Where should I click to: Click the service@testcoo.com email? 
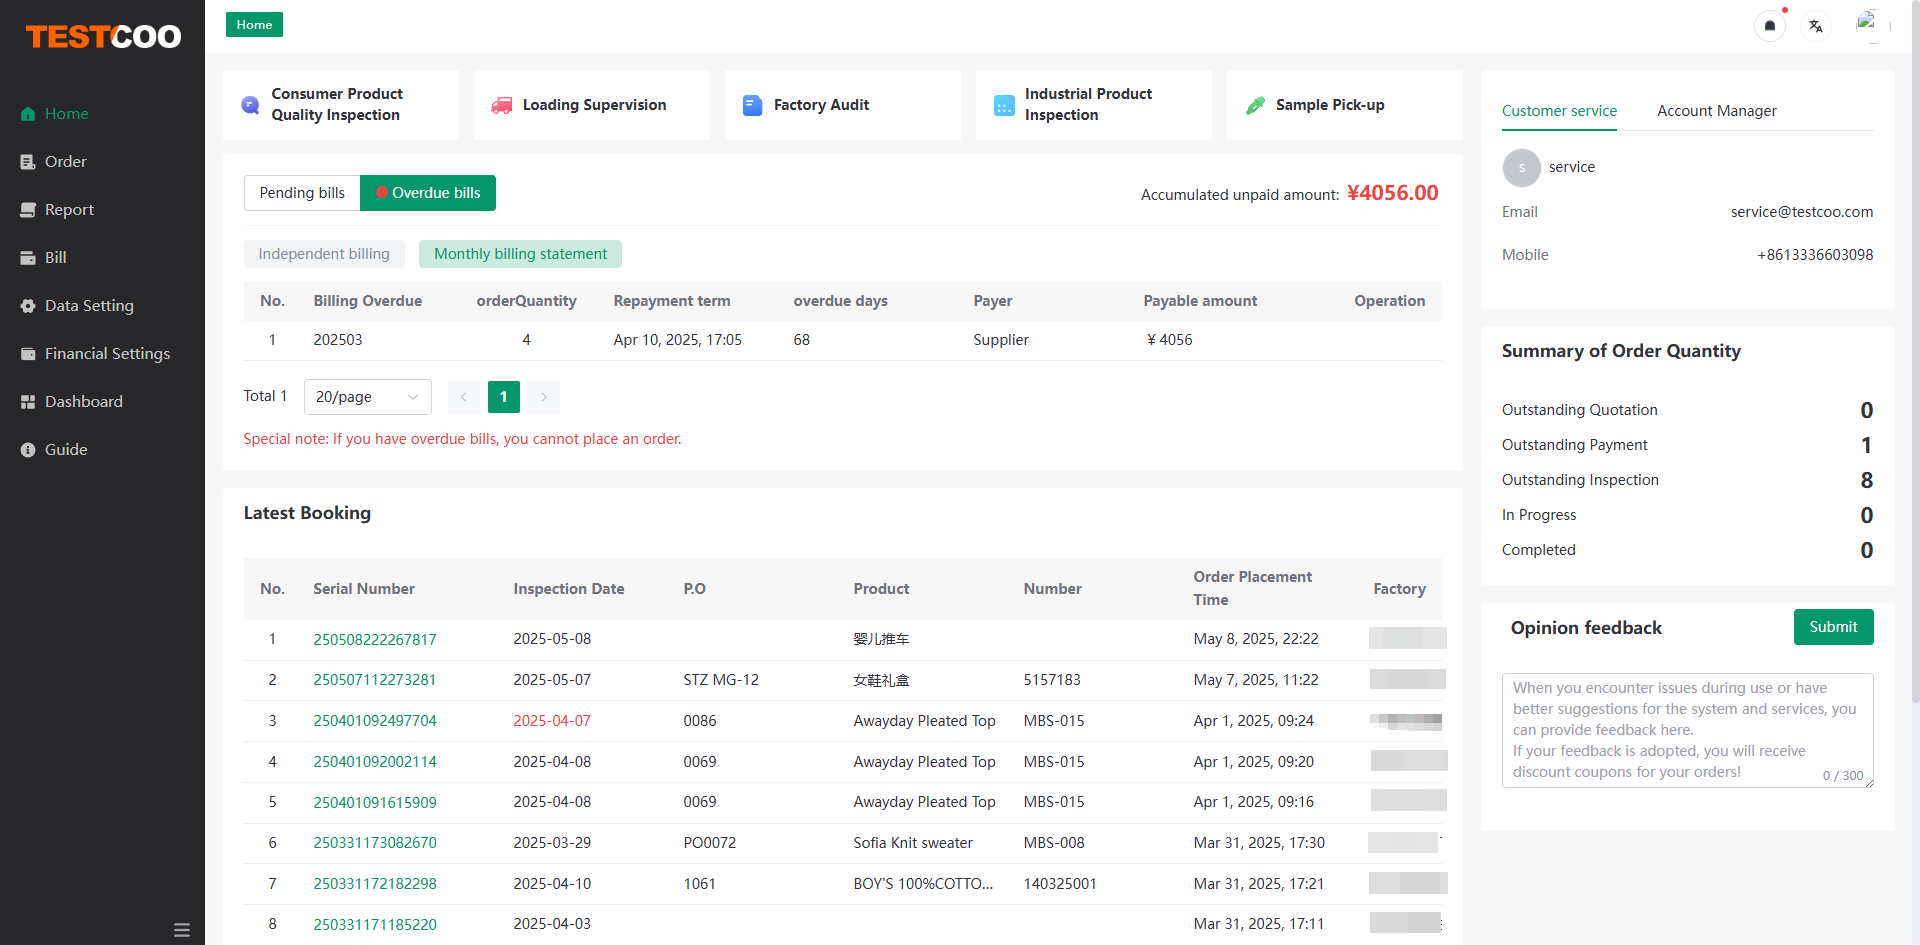point(1802,212)
